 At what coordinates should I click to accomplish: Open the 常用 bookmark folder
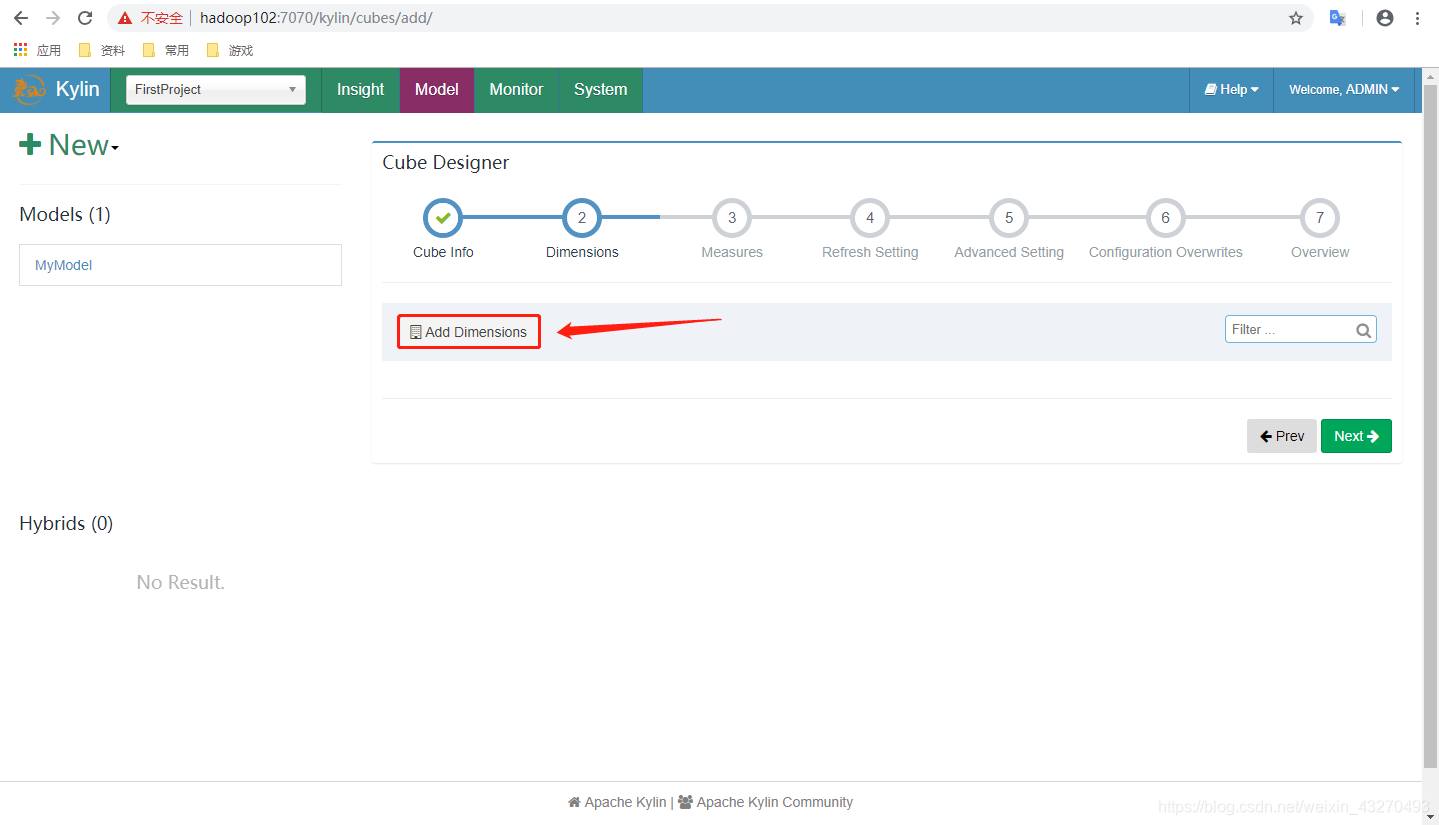coord(166,50)
